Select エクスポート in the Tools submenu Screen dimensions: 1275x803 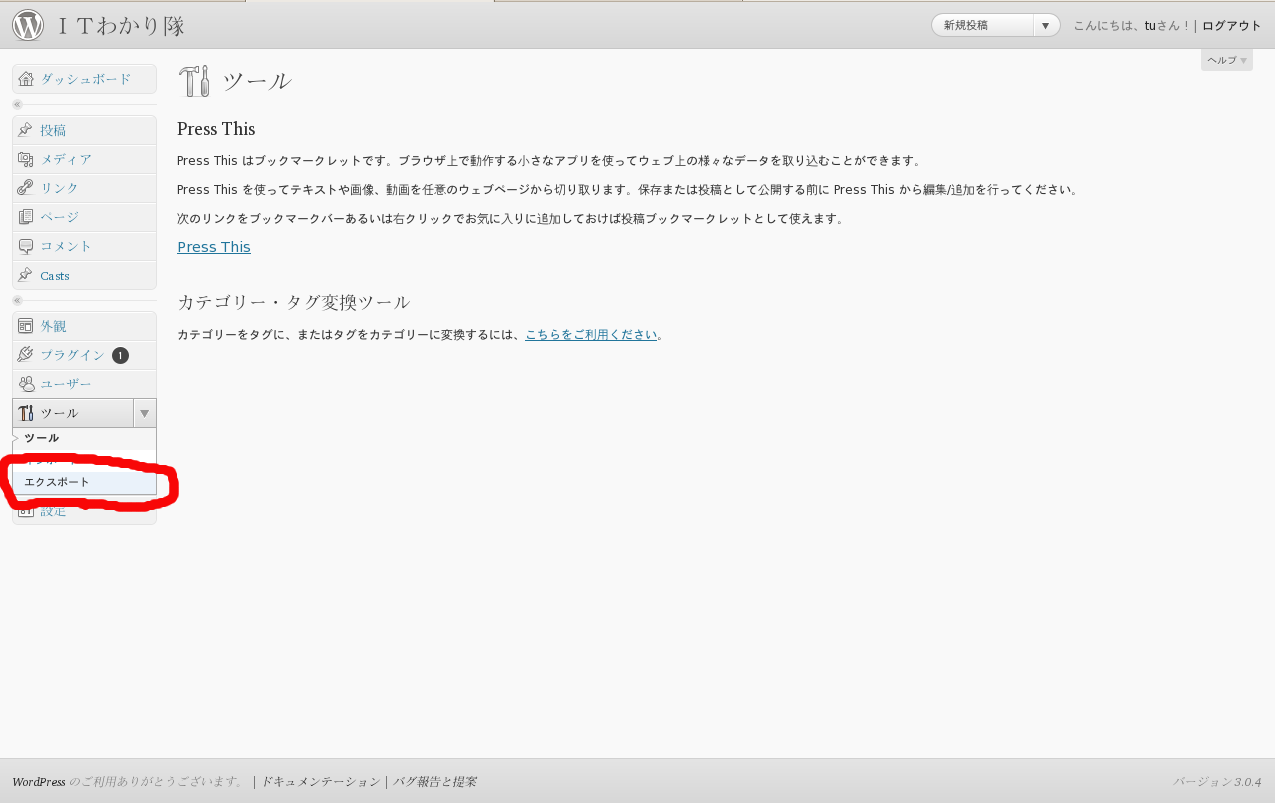pos(57,482)
